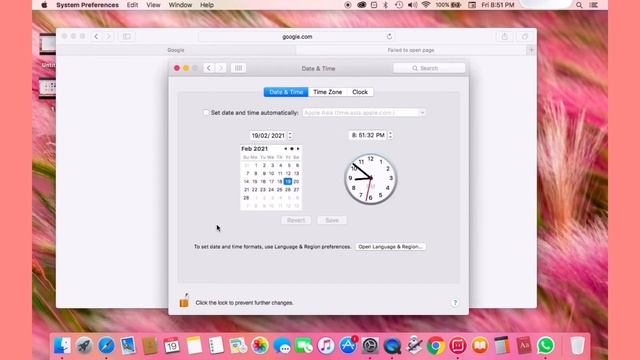
Task: Open Bluetooth menu bar icon
Action: (x=386, y=5)
